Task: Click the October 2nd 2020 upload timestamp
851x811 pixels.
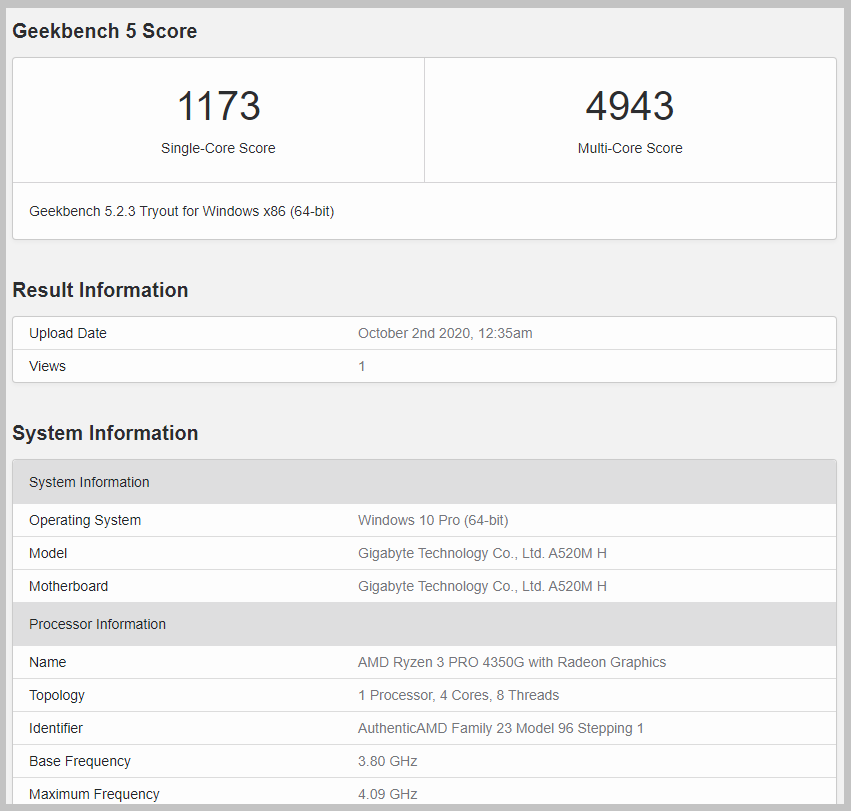Action: pyautogui.click(x=445, y=333)
